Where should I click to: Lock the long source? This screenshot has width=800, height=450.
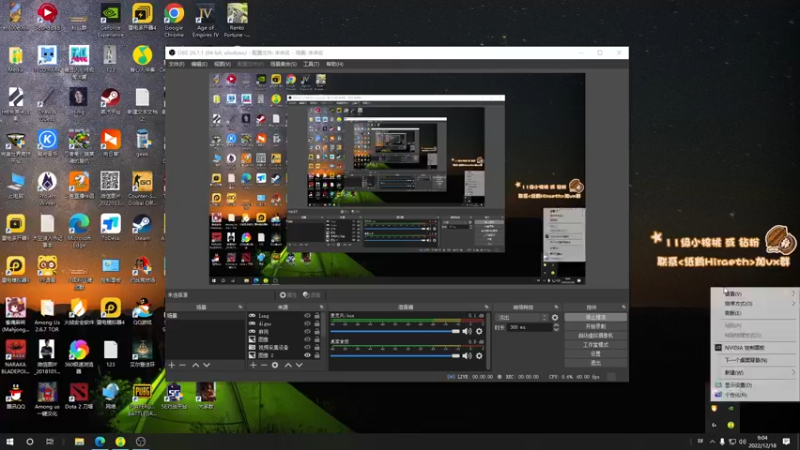pos(317,316)
